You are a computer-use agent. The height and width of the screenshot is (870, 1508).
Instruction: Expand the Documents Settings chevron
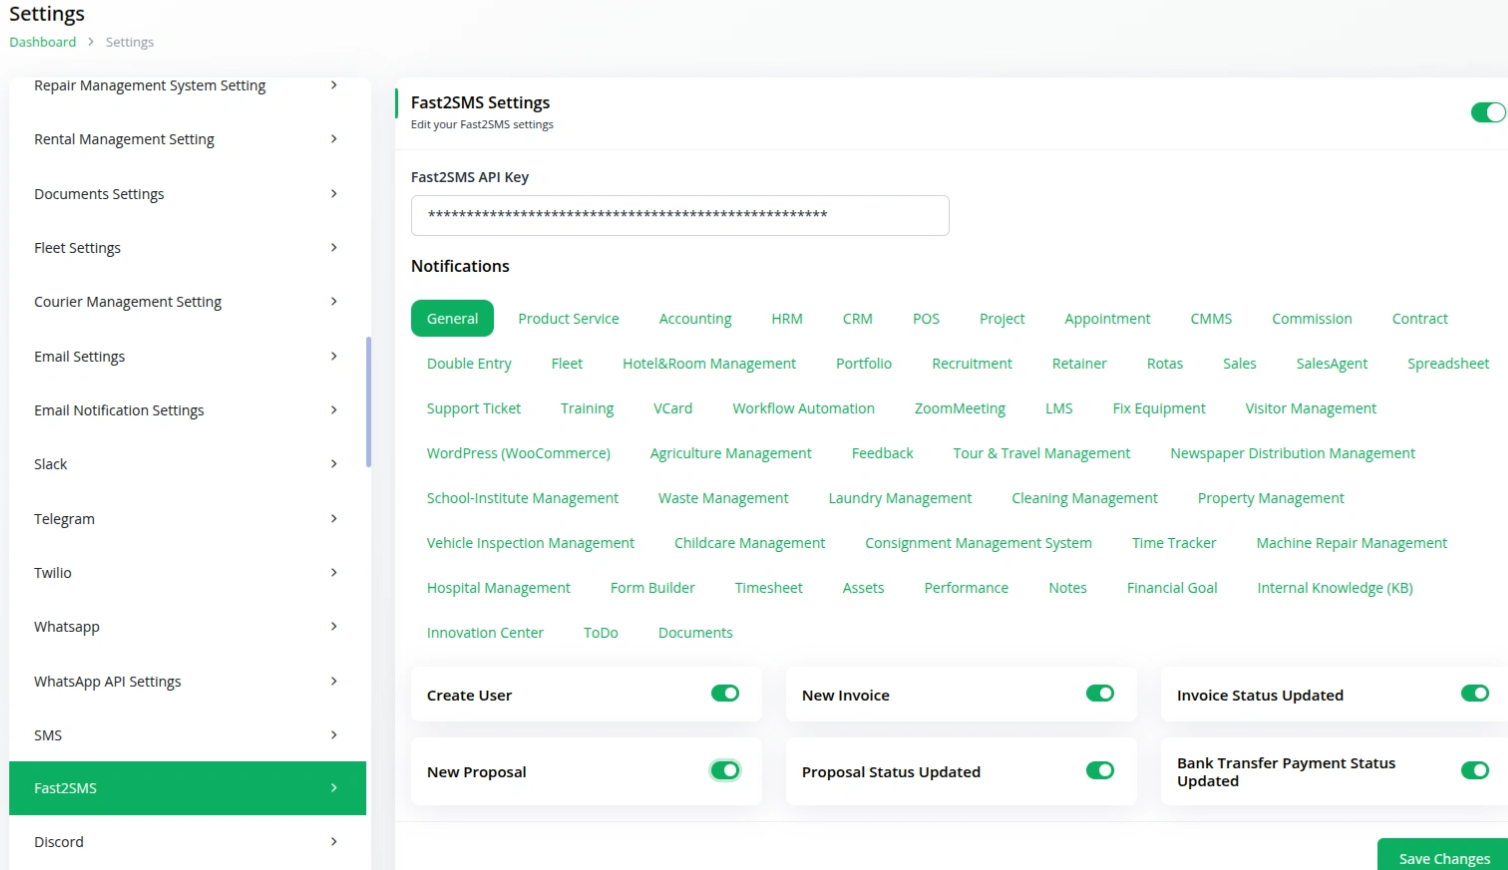point(334,193)
